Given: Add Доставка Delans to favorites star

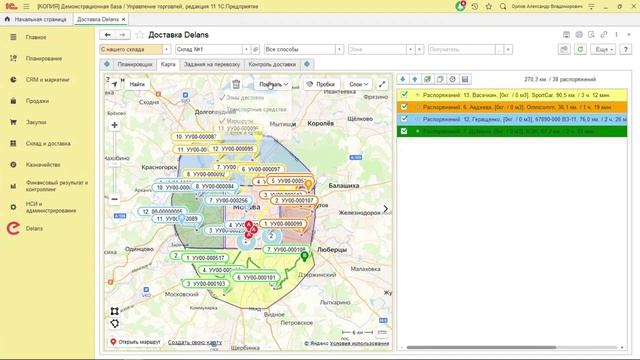Looking at the screenshot, I should tap(140, 35).
